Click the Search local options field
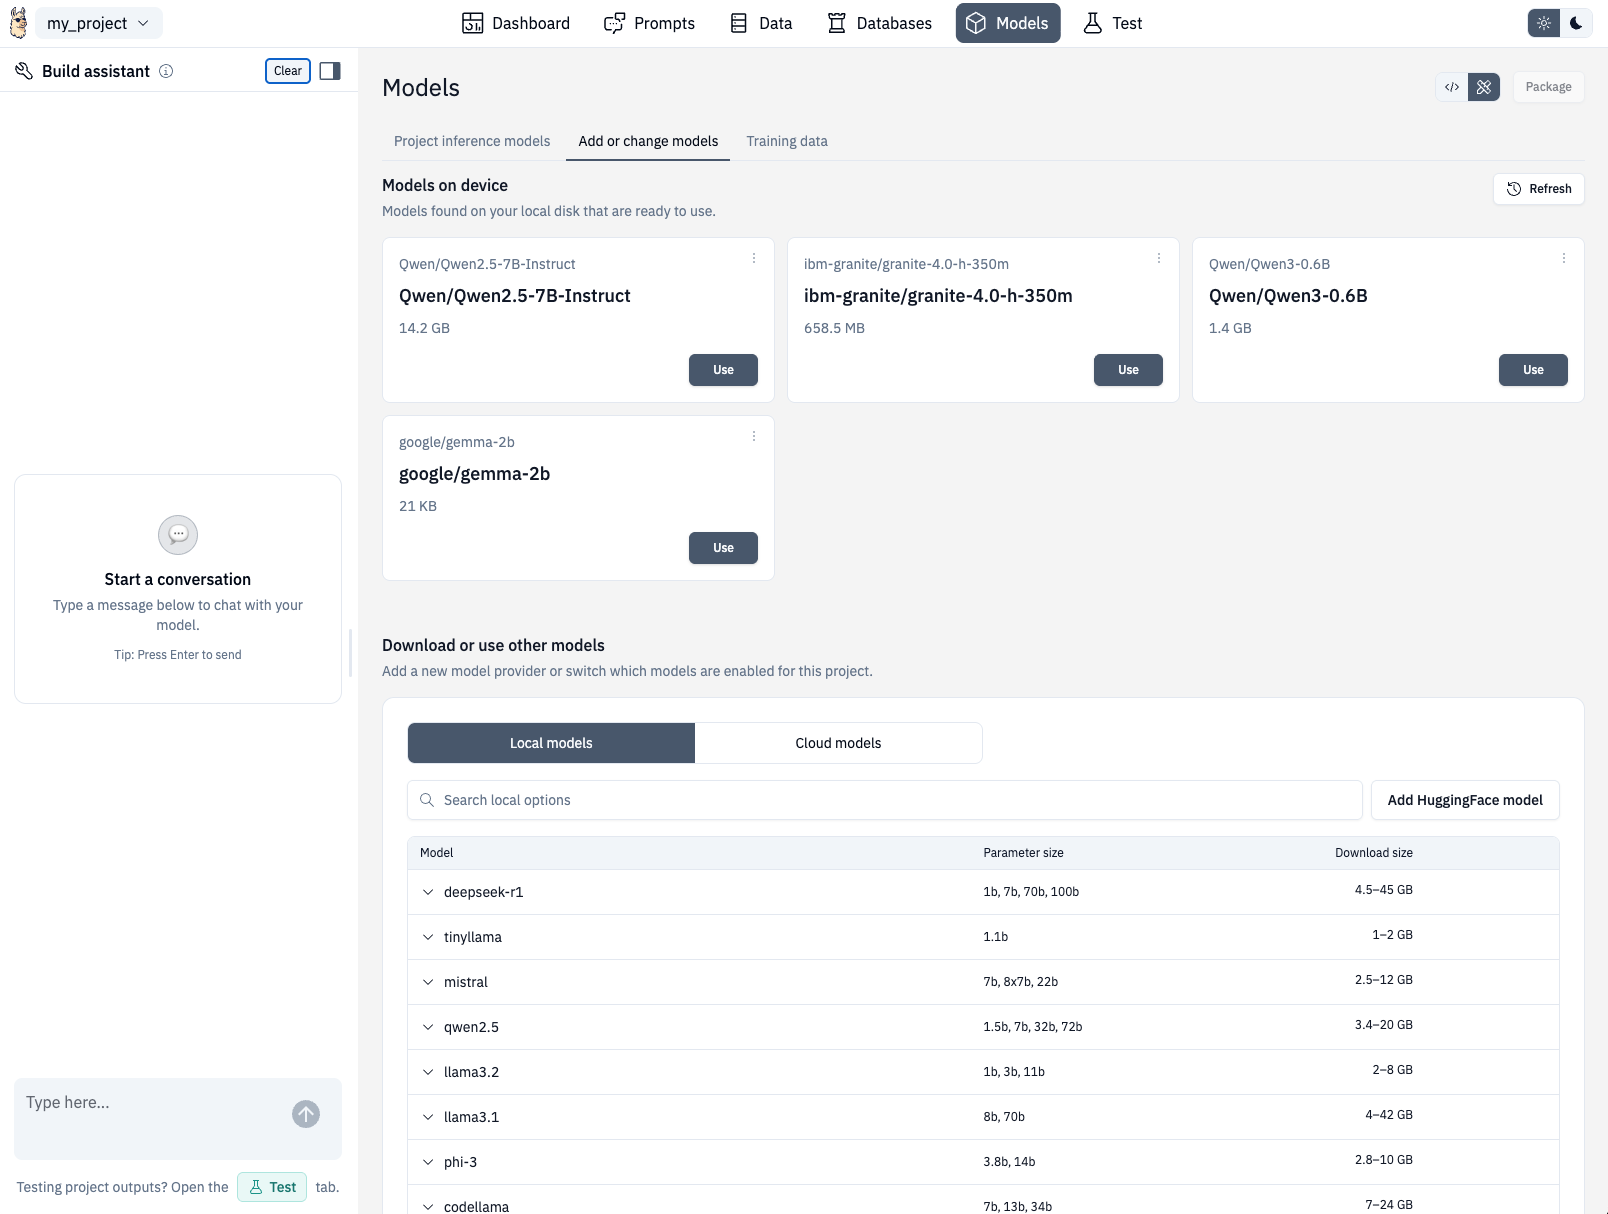The width and height of the screenshot is (1608, 1214). coord(885,800)
